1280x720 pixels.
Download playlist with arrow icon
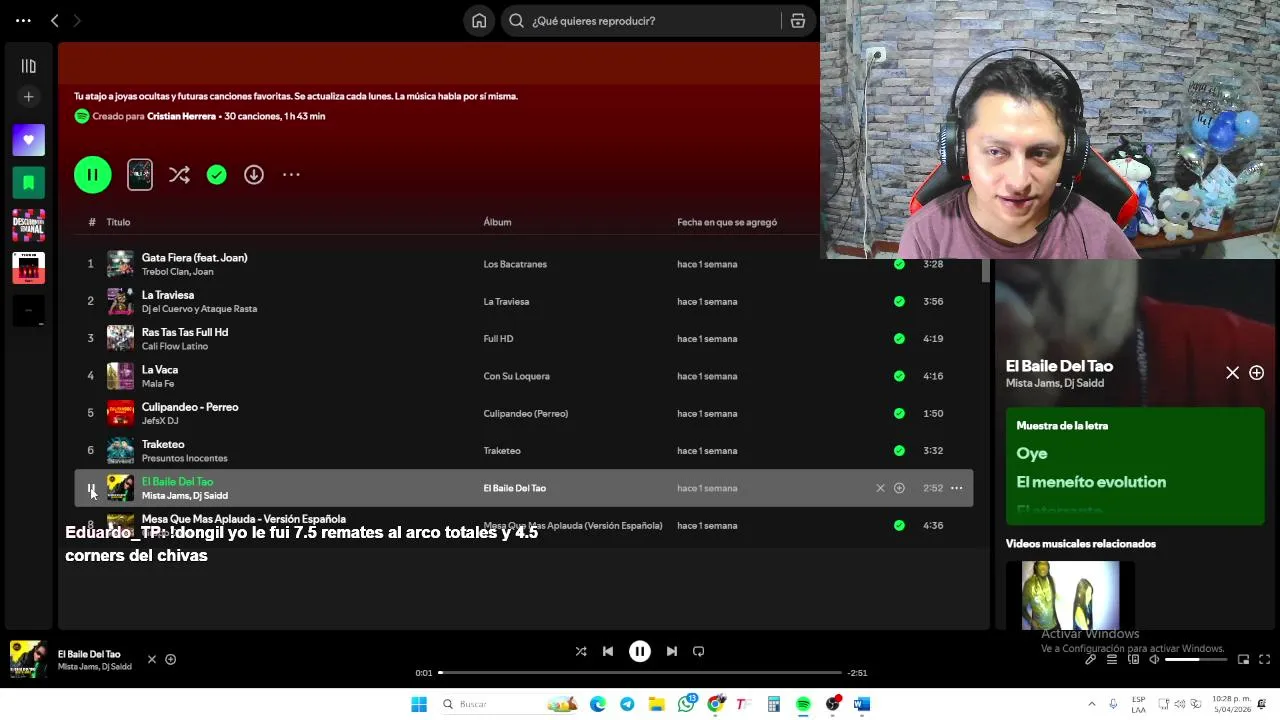click(254, 175)
